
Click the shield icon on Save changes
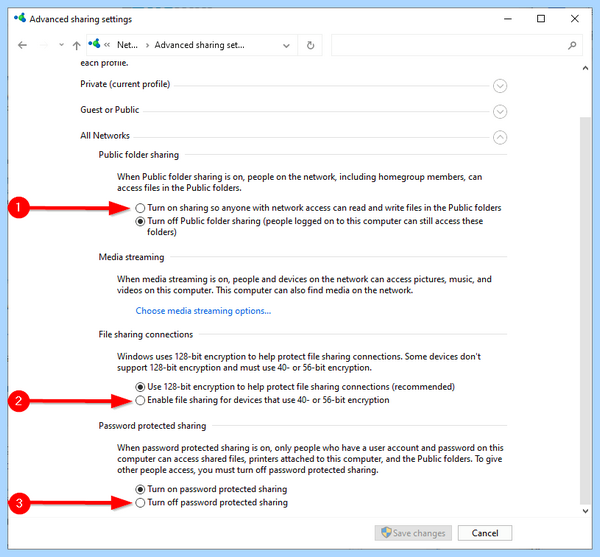pos(386,532)
